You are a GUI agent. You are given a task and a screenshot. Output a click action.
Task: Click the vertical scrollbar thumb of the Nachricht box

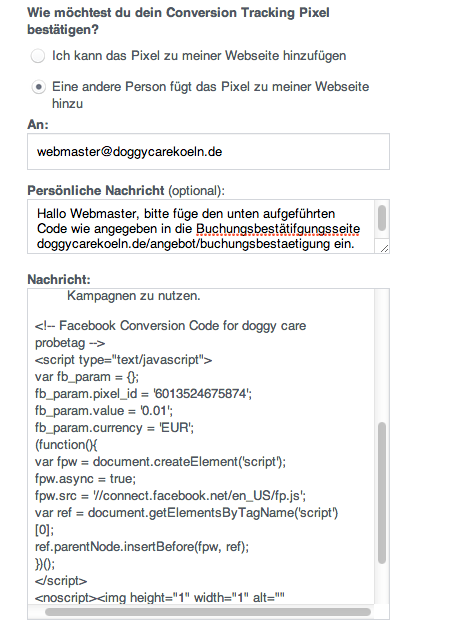click(382, 493)
